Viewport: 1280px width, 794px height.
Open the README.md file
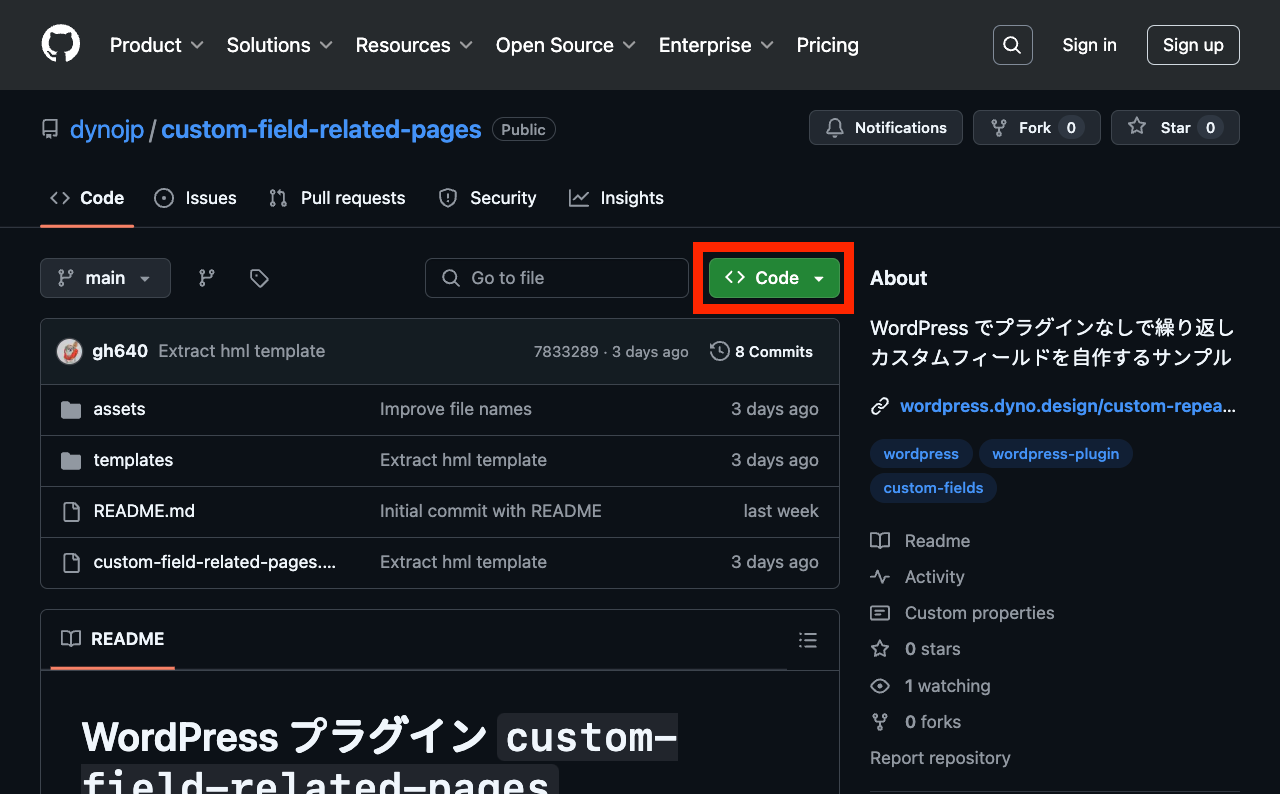click(x=144, y=511)
